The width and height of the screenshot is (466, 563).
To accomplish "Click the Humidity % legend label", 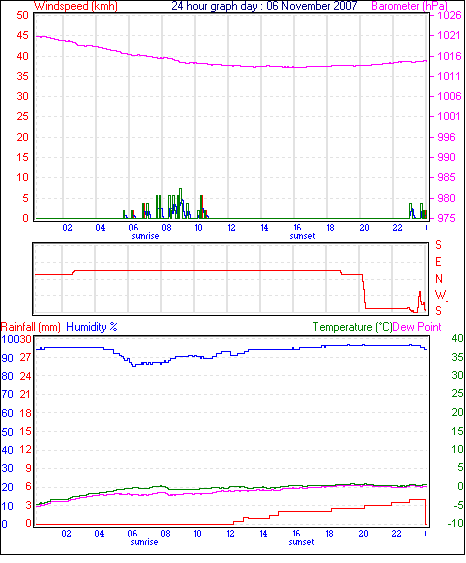I will 92,327.
